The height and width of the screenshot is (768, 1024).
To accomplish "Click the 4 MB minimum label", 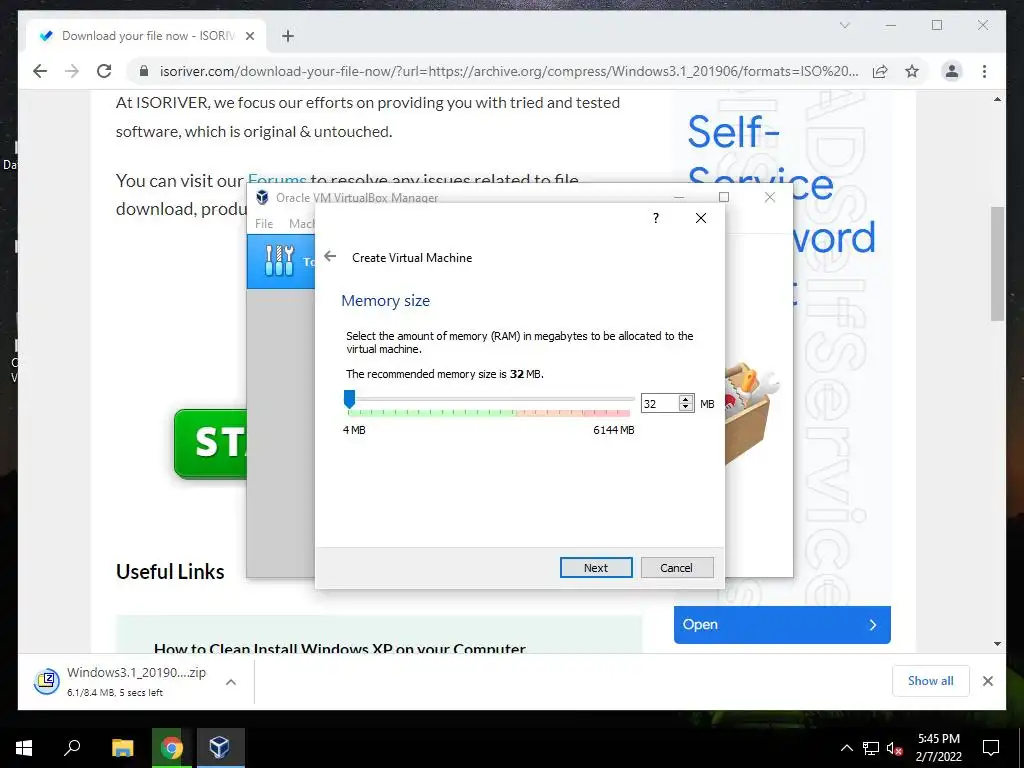I will [354, 430].
